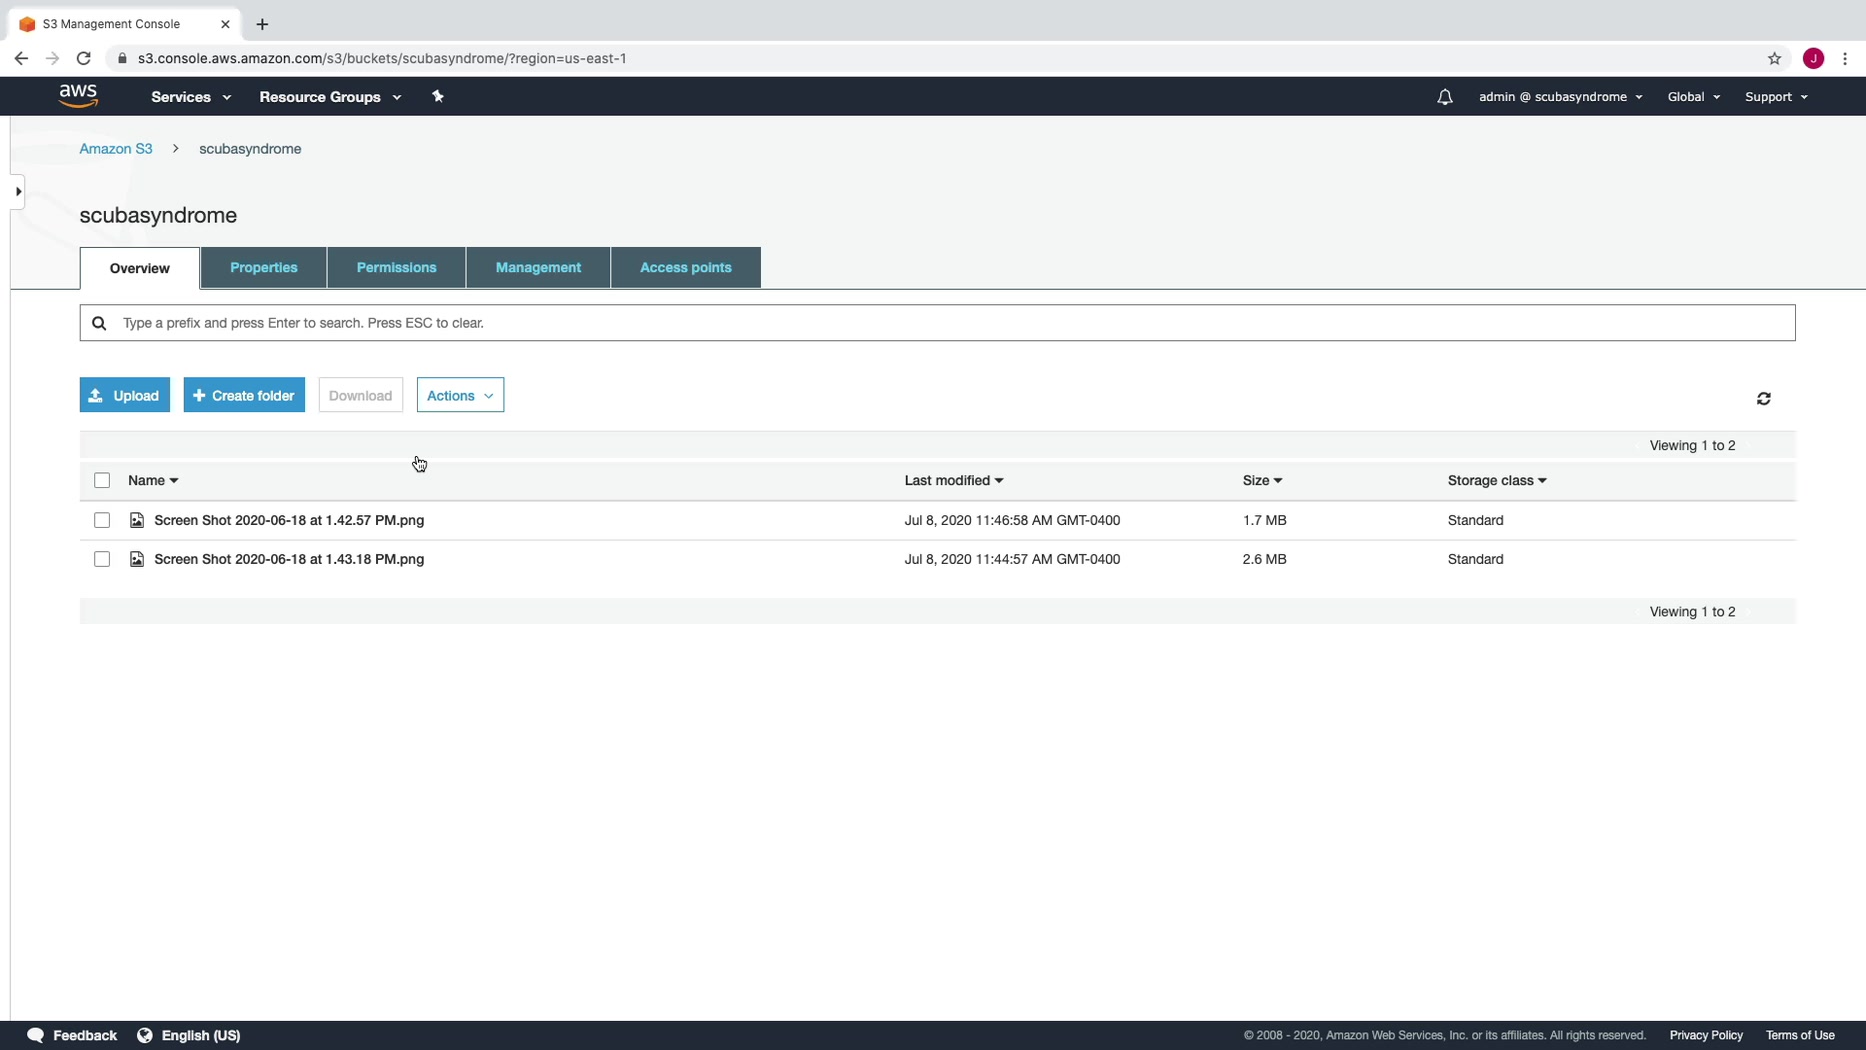
Task: Click English (US) language selector text
Action: tap(201, 1035)
